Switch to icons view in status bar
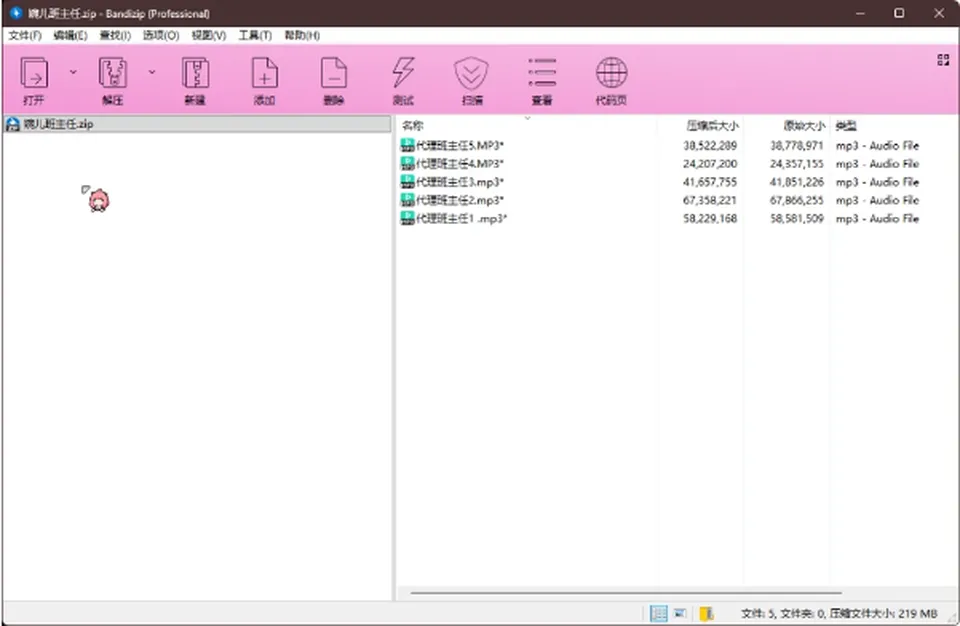960x626 pixels. pos(680,613)
